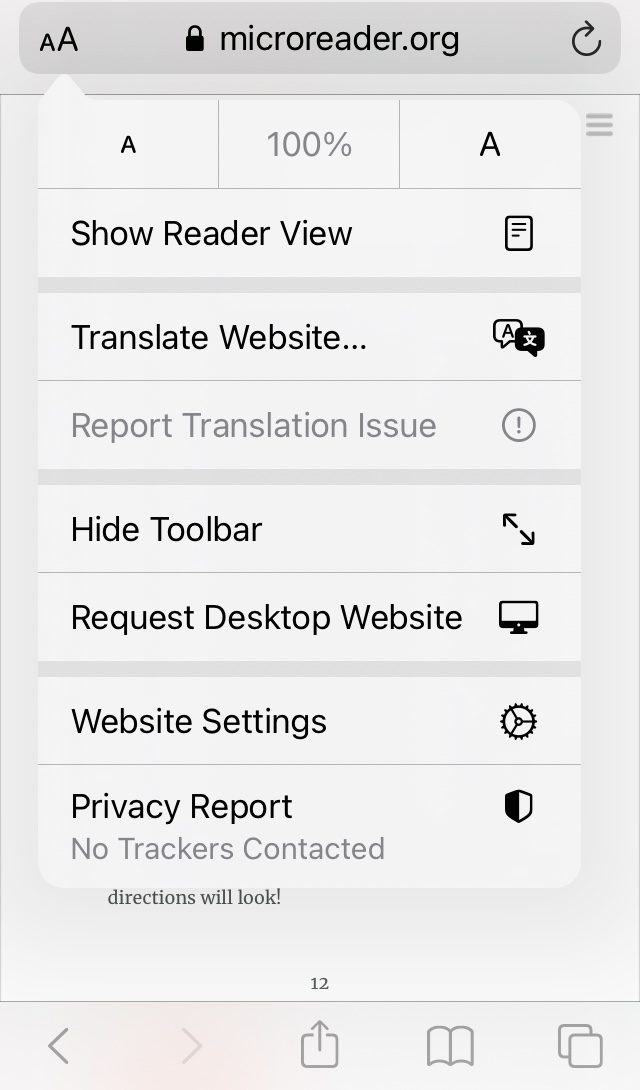Click the Reader View page icon
640x1090 pixels.
518,233
